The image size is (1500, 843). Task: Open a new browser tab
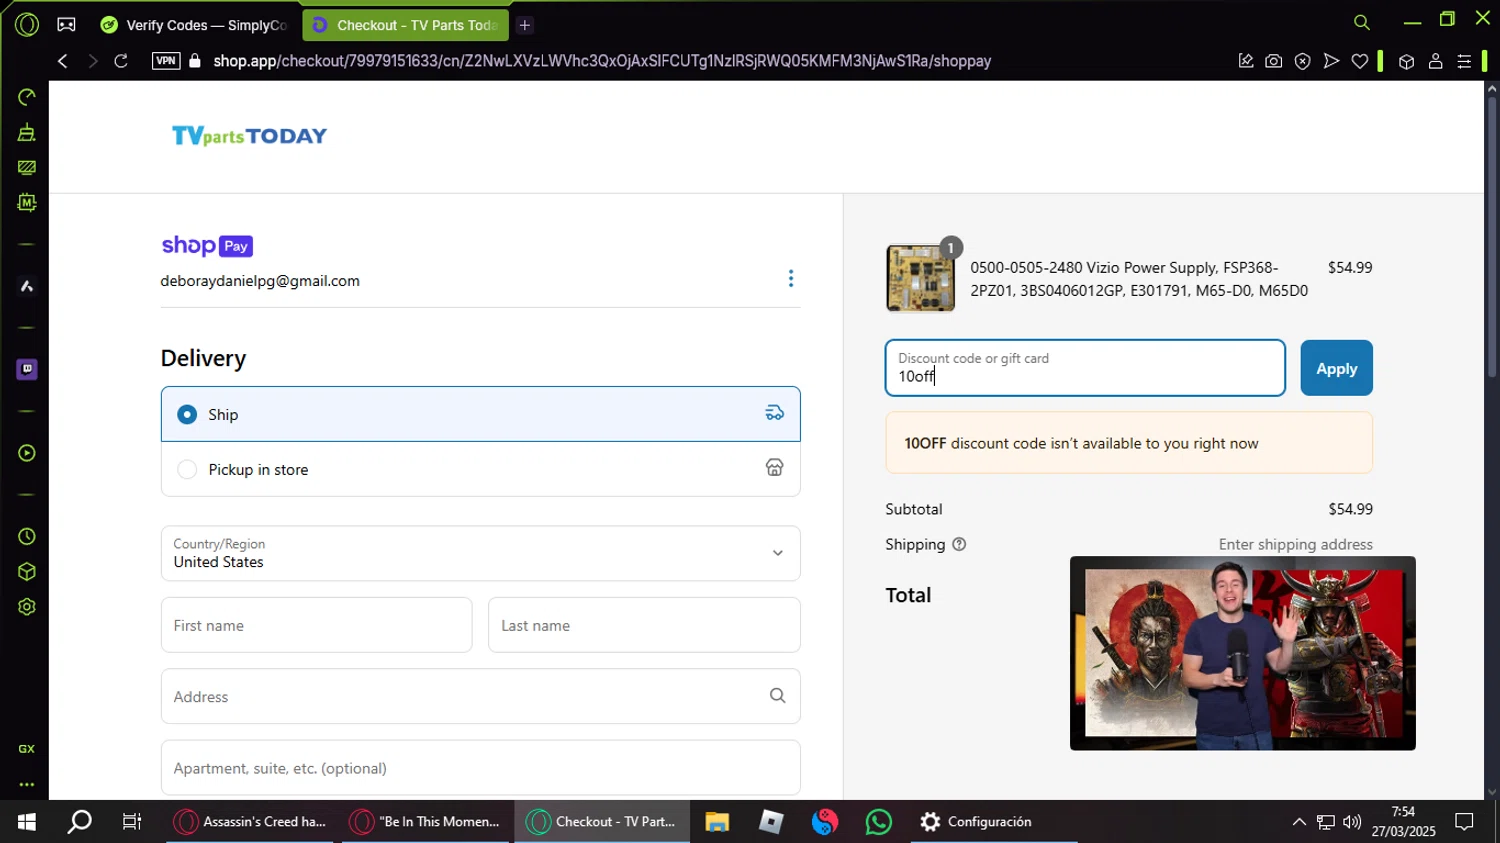click(x=525, y=25)
